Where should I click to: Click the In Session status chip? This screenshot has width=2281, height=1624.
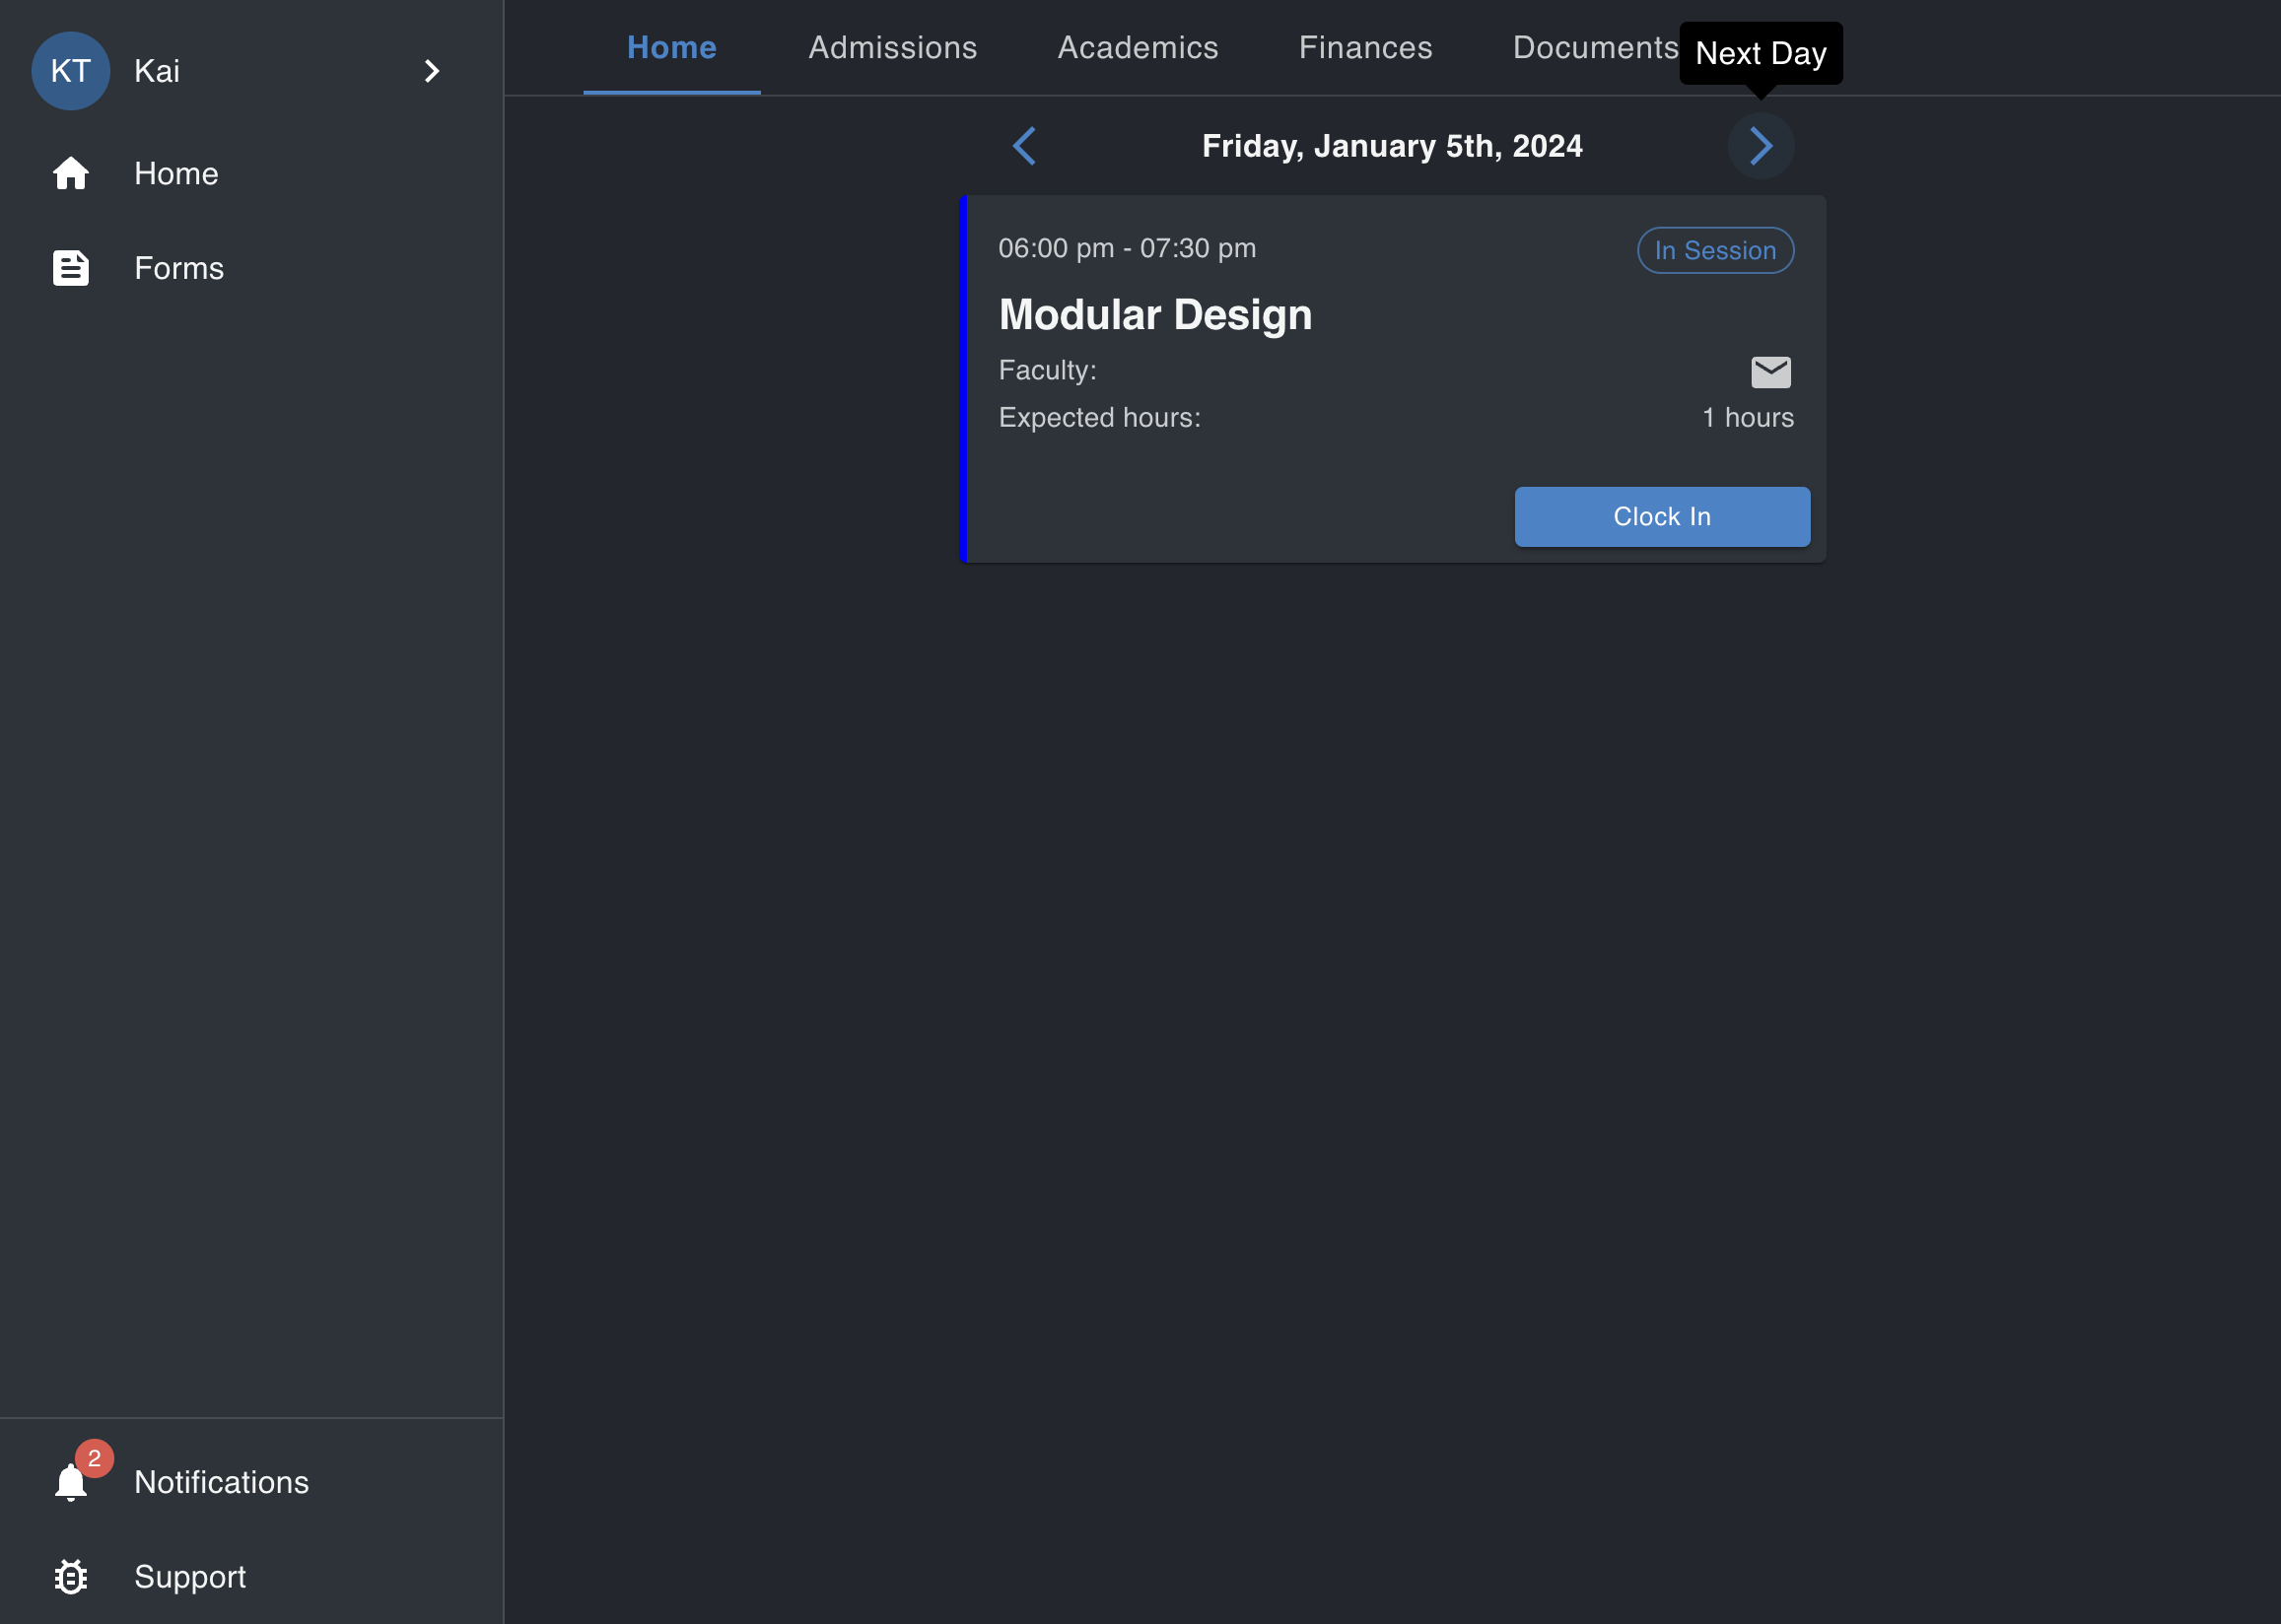coord(1714,250)
